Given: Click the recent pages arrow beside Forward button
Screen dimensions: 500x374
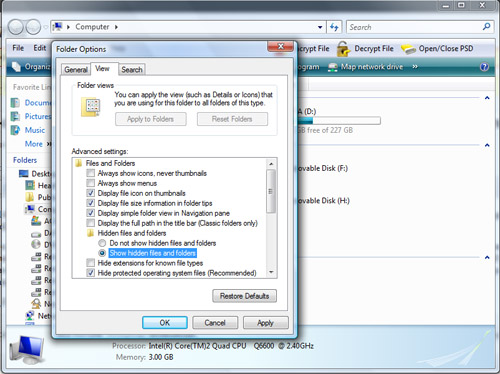Looking at the screenshot, I should point(46,27).
